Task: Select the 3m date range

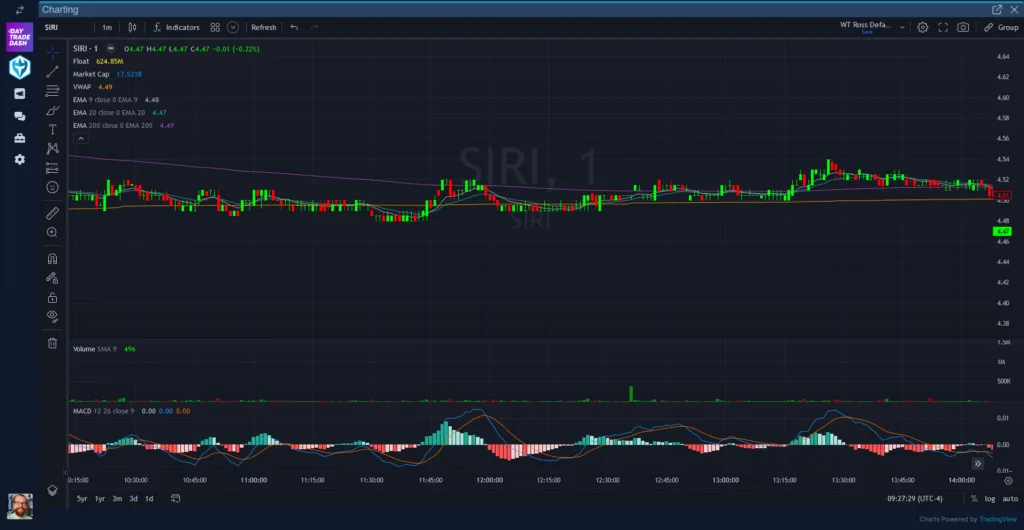Action: (x=117, y=499)
